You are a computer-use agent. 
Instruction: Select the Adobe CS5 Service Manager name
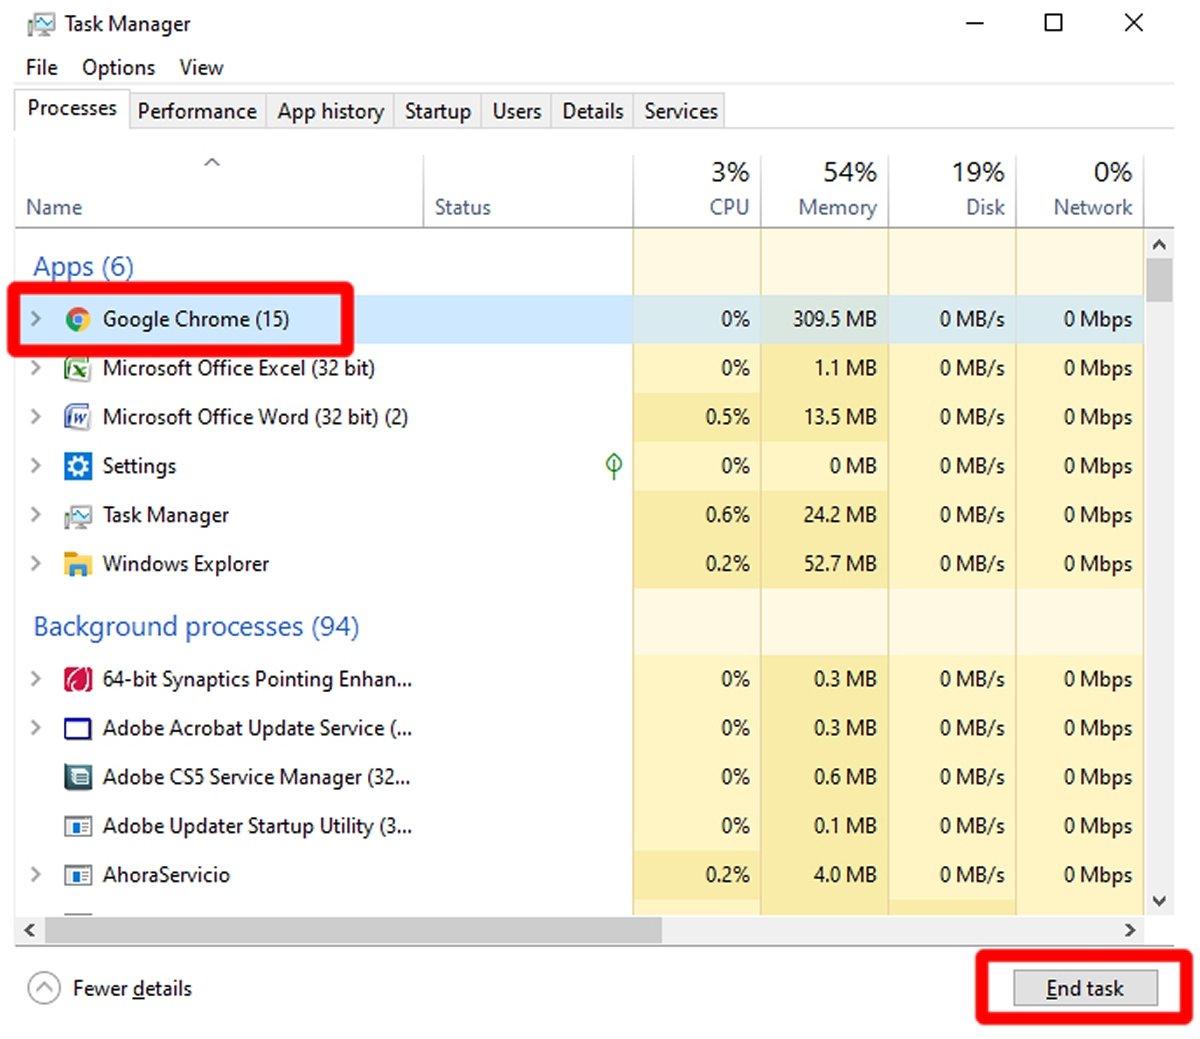click(x=257, y=777)
